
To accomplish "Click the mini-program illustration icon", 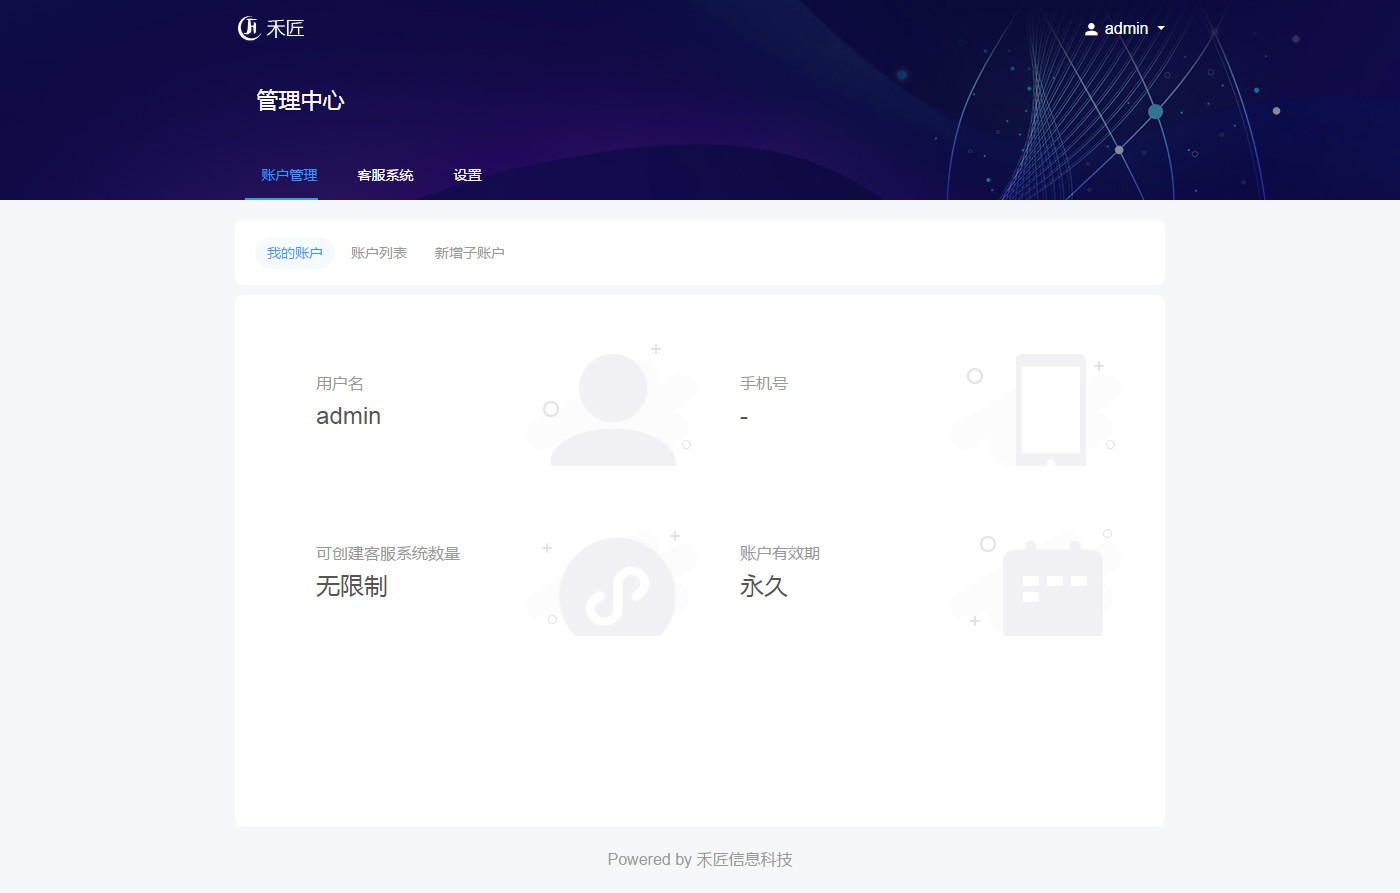I will [x=613, y=583].
